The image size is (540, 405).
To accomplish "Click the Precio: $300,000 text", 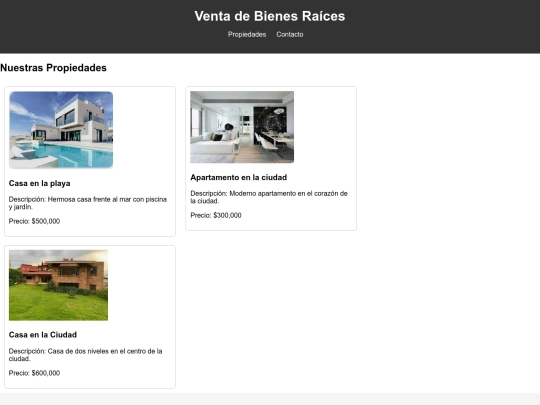I will tap(216, 215).
